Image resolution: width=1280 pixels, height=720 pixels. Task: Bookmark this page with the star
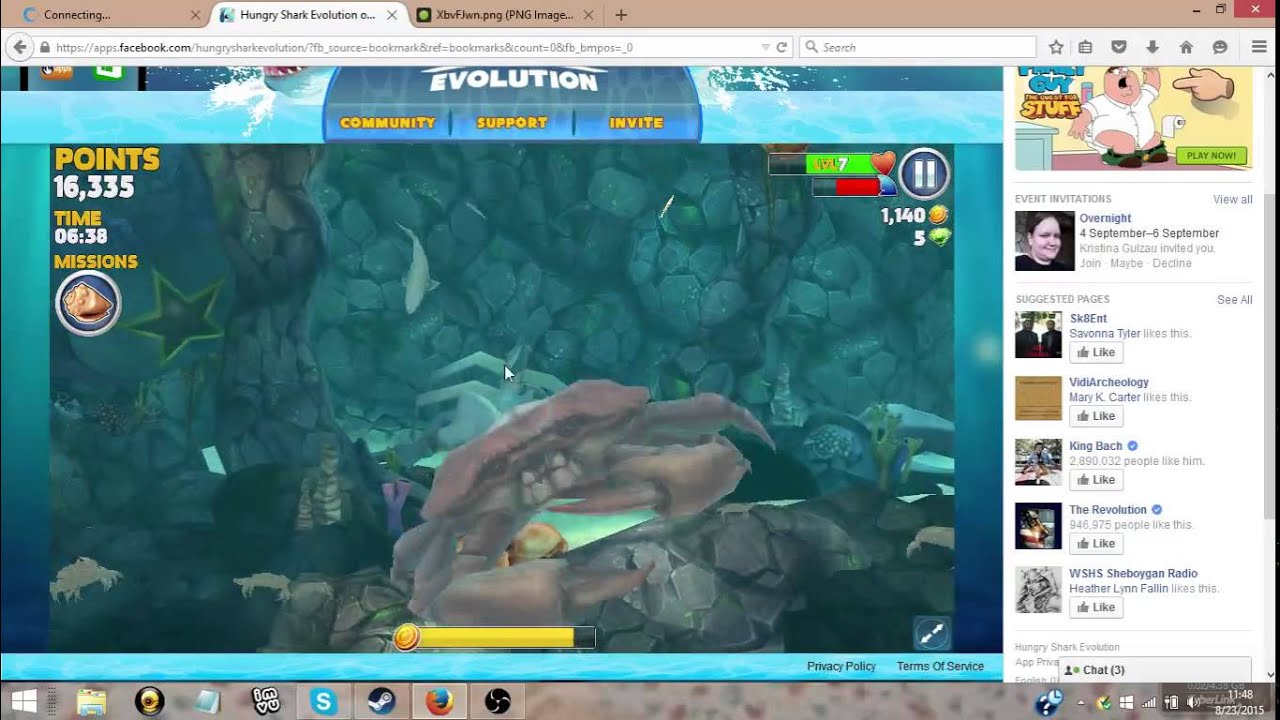click(1056, 47)
